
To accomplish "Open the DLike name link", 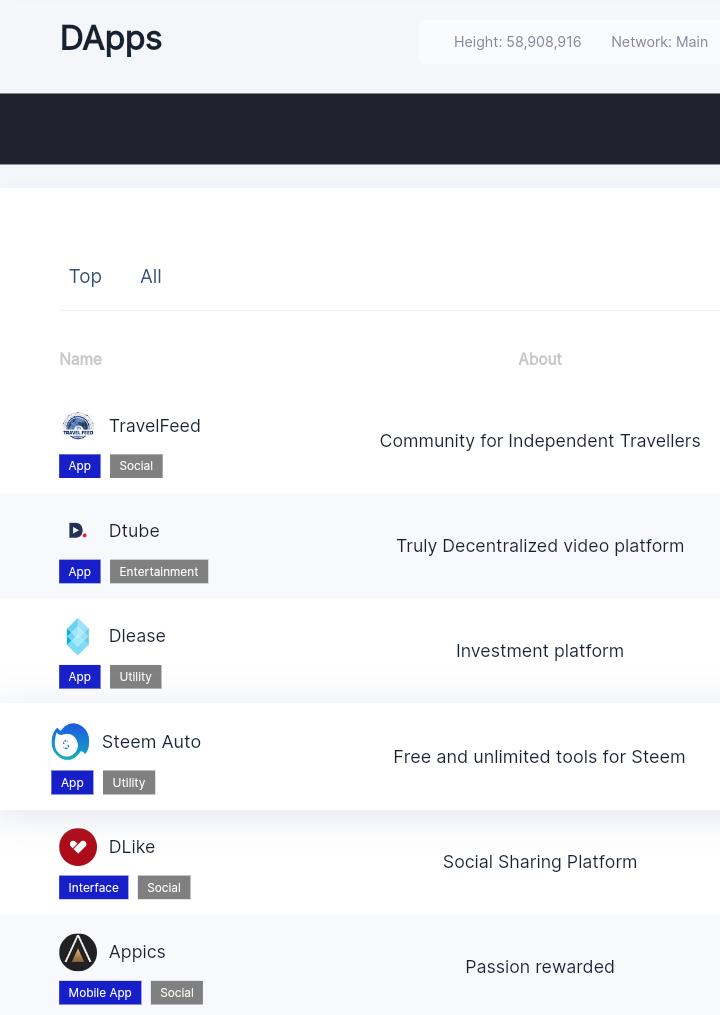I will [132, 847].
